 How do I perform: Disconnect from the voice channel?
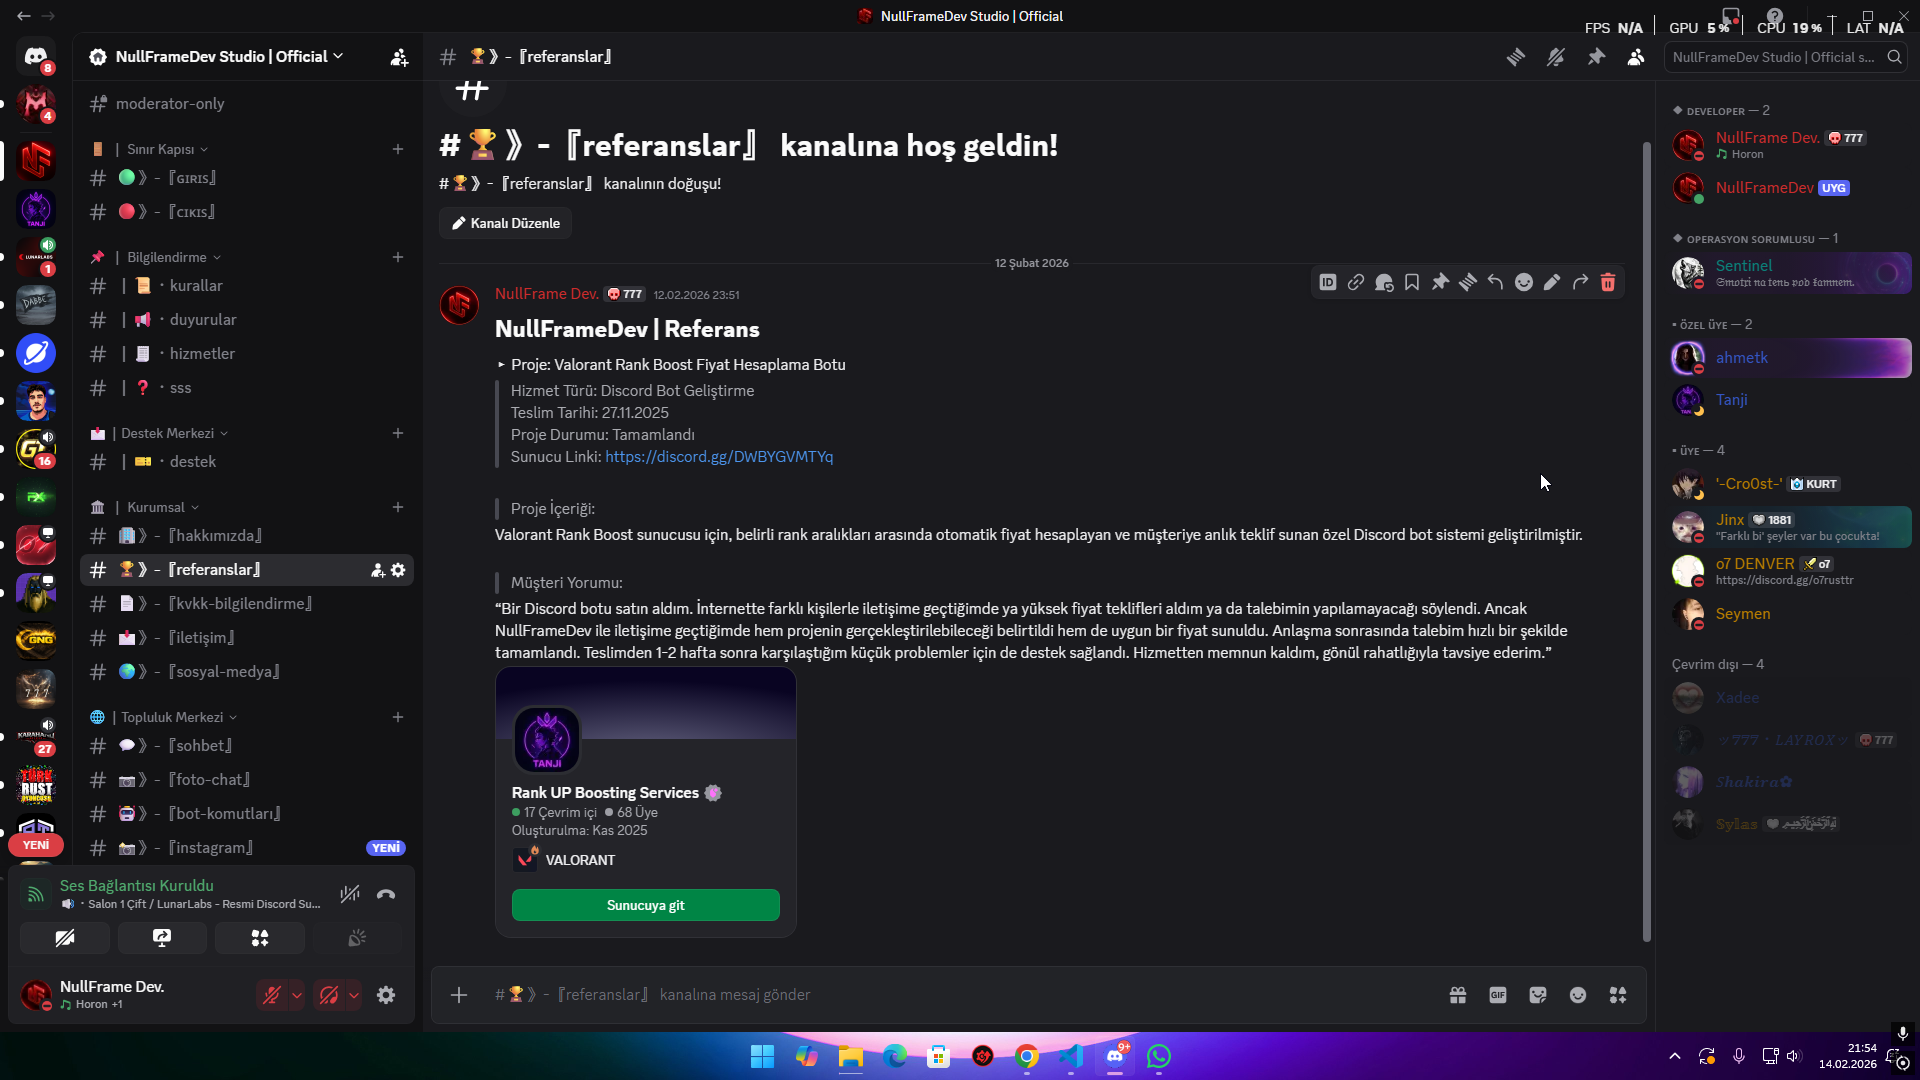tap(386, 895)
